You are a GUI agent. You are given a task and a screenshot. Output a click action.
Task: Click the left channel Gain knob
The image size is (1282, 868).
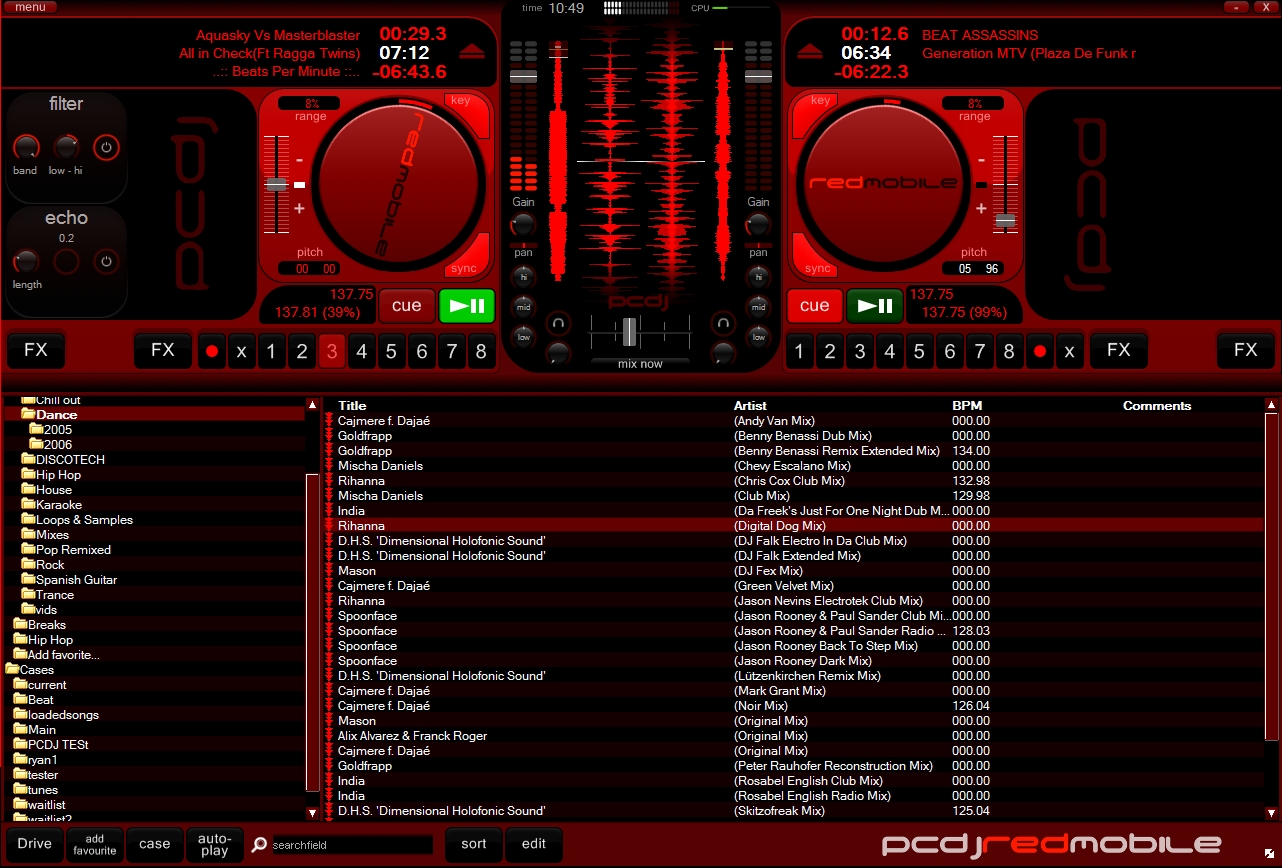click(523, 223)
